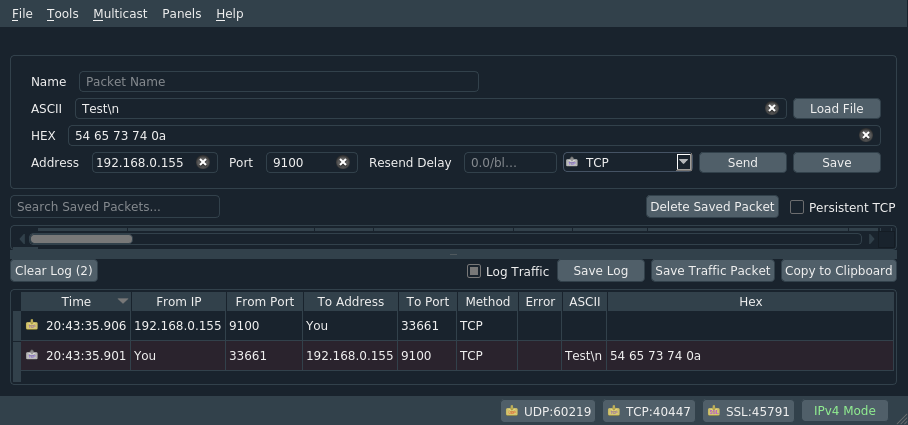Click the ASCII column header in the log table
Viewport: 908px width, 425px height.
pyautogui.click(x=584, y=302)
